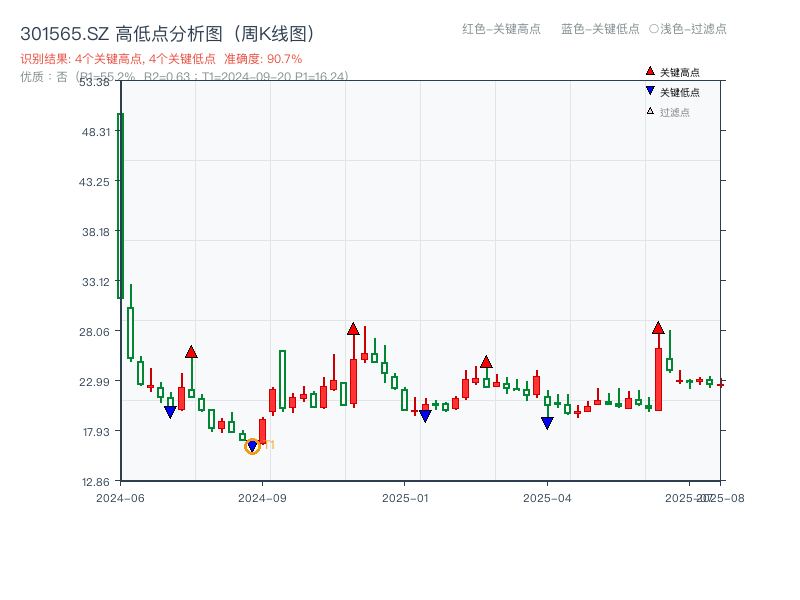
Task: Click the red triangle marker near 2024-07
Action: [191, 352]
